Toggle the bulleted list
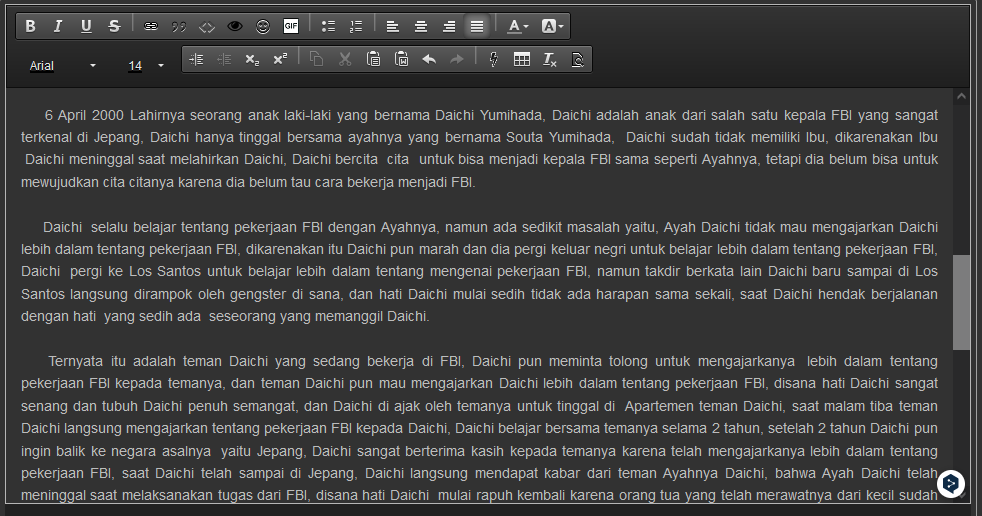 [x=328, y=26]
